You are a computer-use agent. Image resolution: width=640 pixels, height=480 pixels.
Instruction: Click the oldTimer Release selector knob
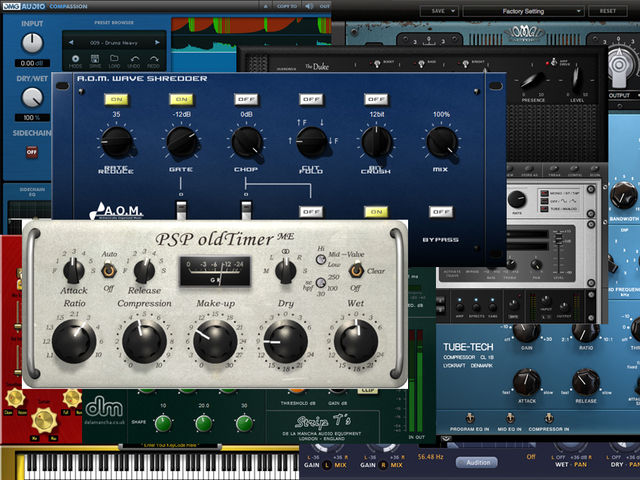point(144,271)
